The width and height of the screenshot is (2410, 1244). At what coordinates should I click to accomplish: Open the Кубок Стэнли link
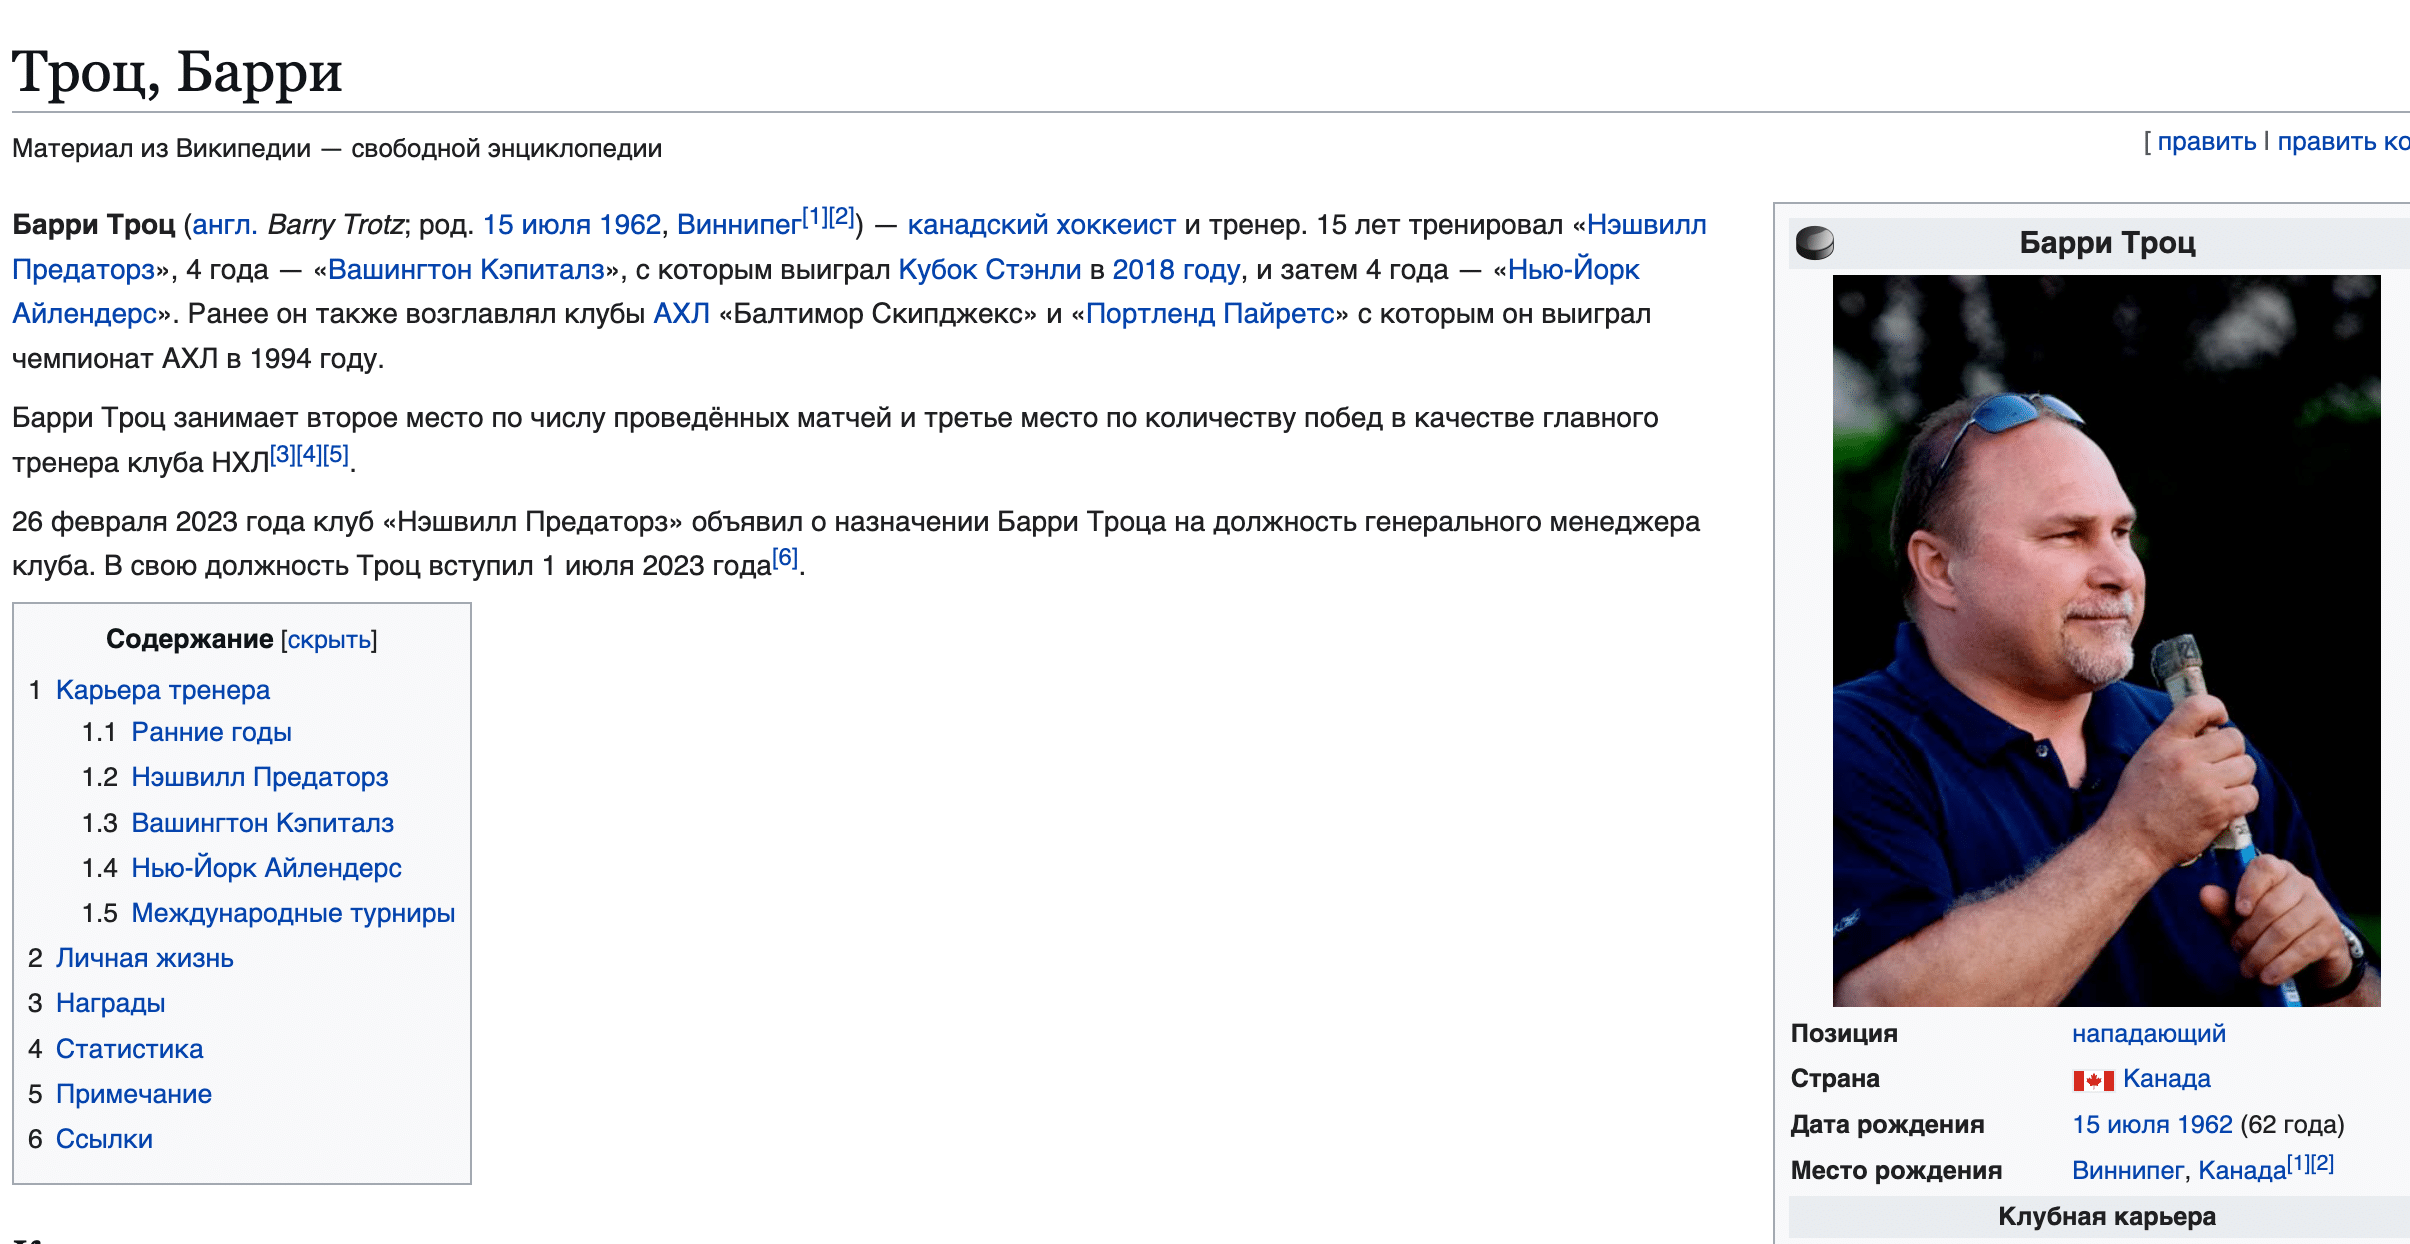coord(989,270)
